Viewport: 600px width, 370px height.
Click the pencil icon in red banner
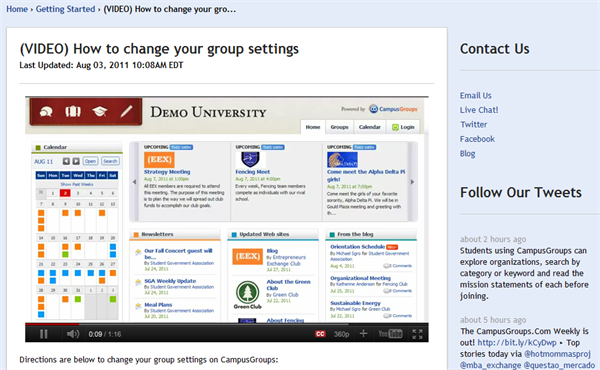[x=126, y=111]
